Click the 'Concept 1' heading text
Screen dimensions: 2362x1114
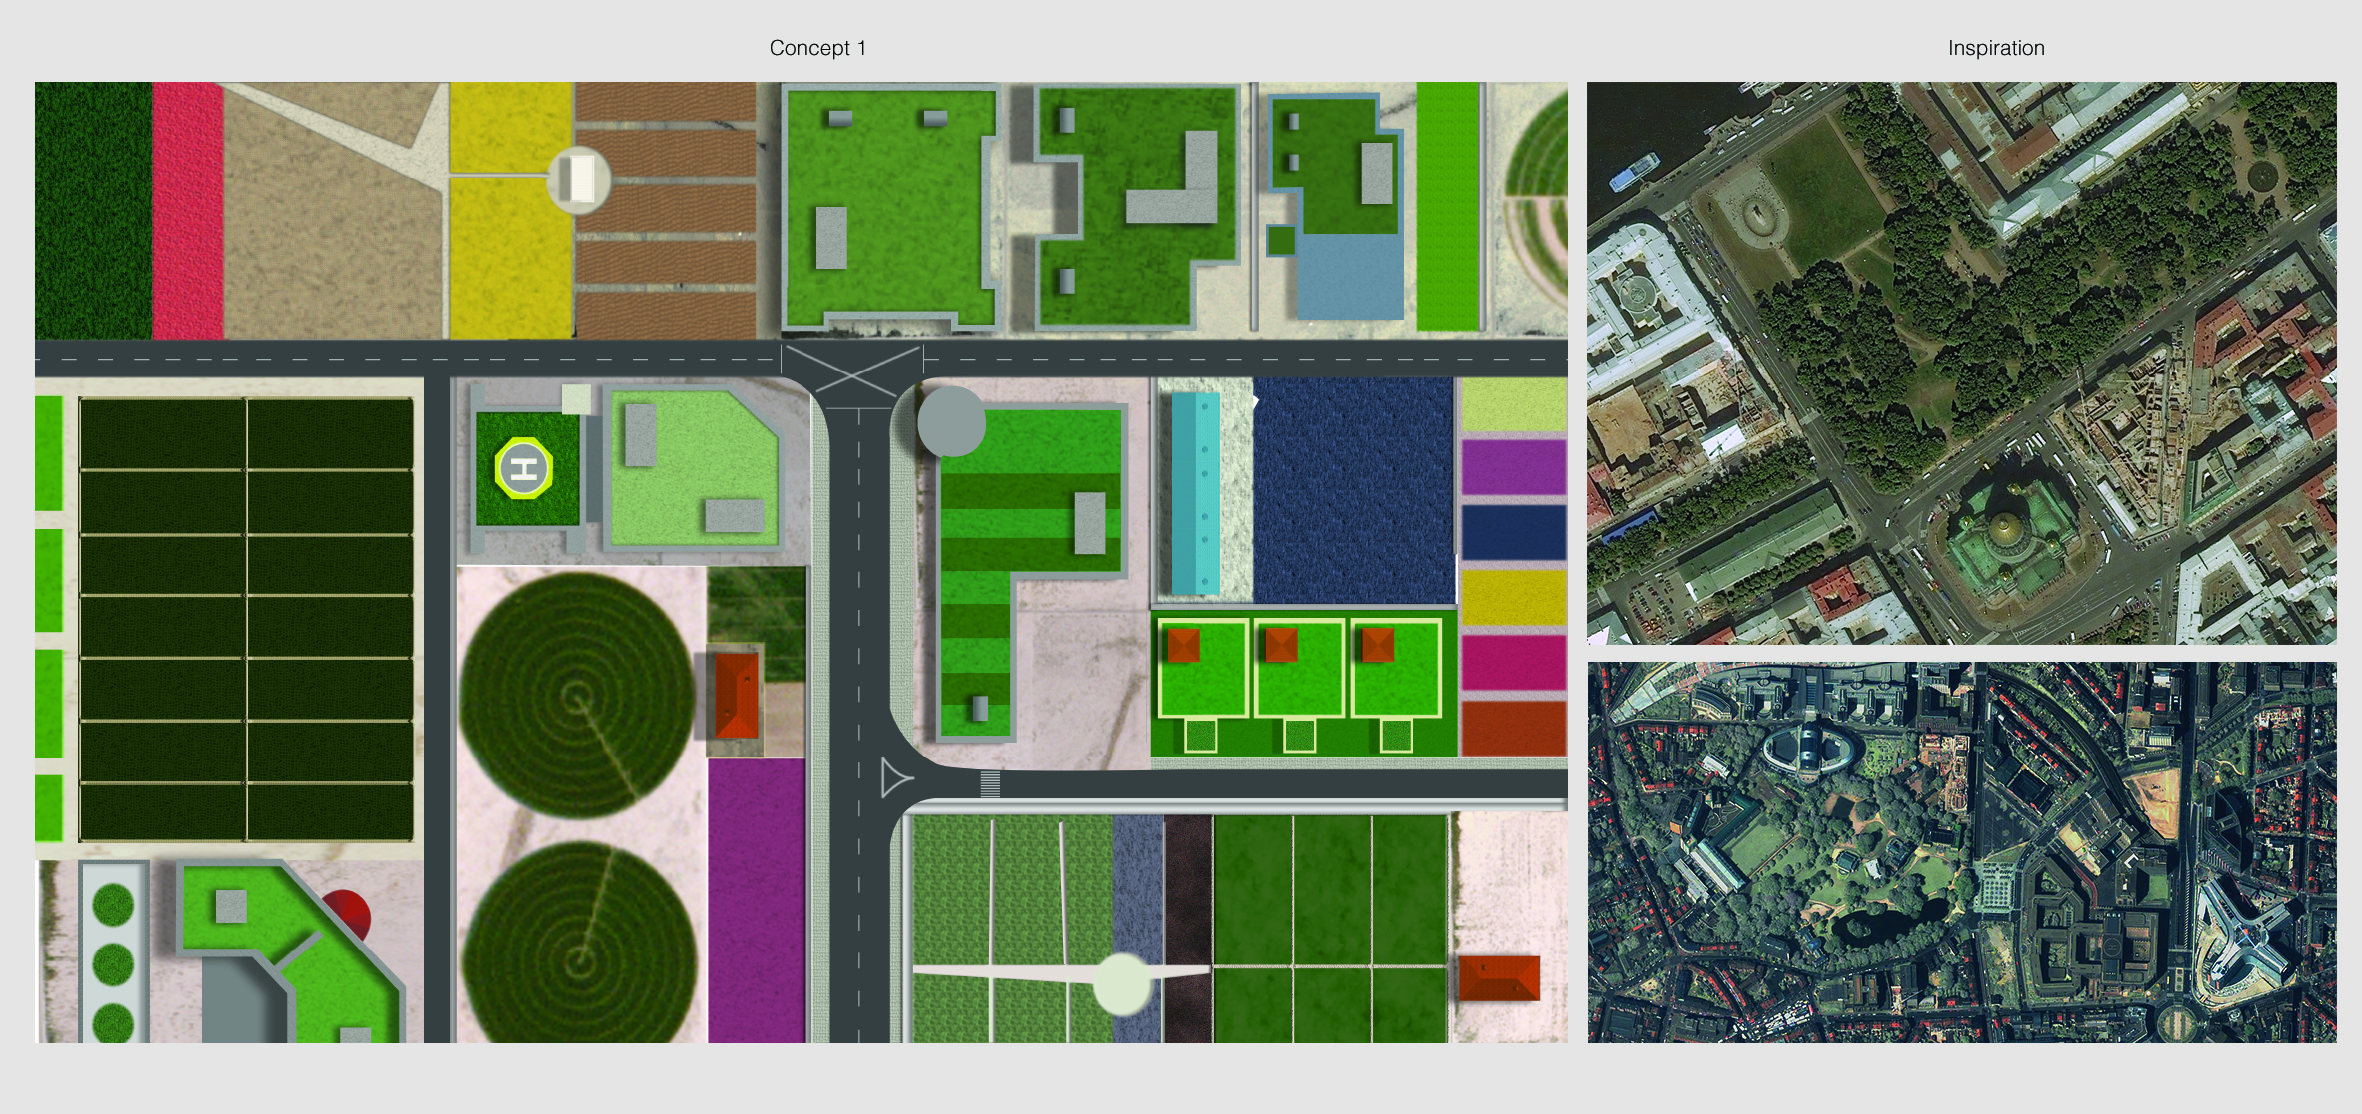click(817, 48)
